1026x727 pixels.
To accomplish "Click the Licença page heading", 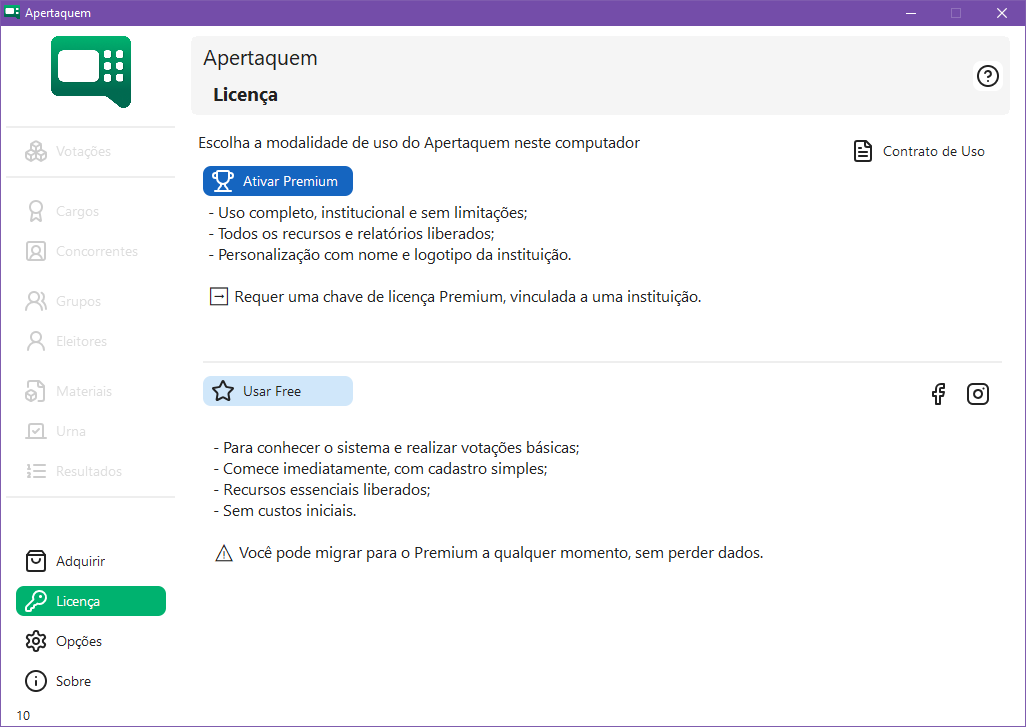I will pyautogui.click(x=245, y=95).
